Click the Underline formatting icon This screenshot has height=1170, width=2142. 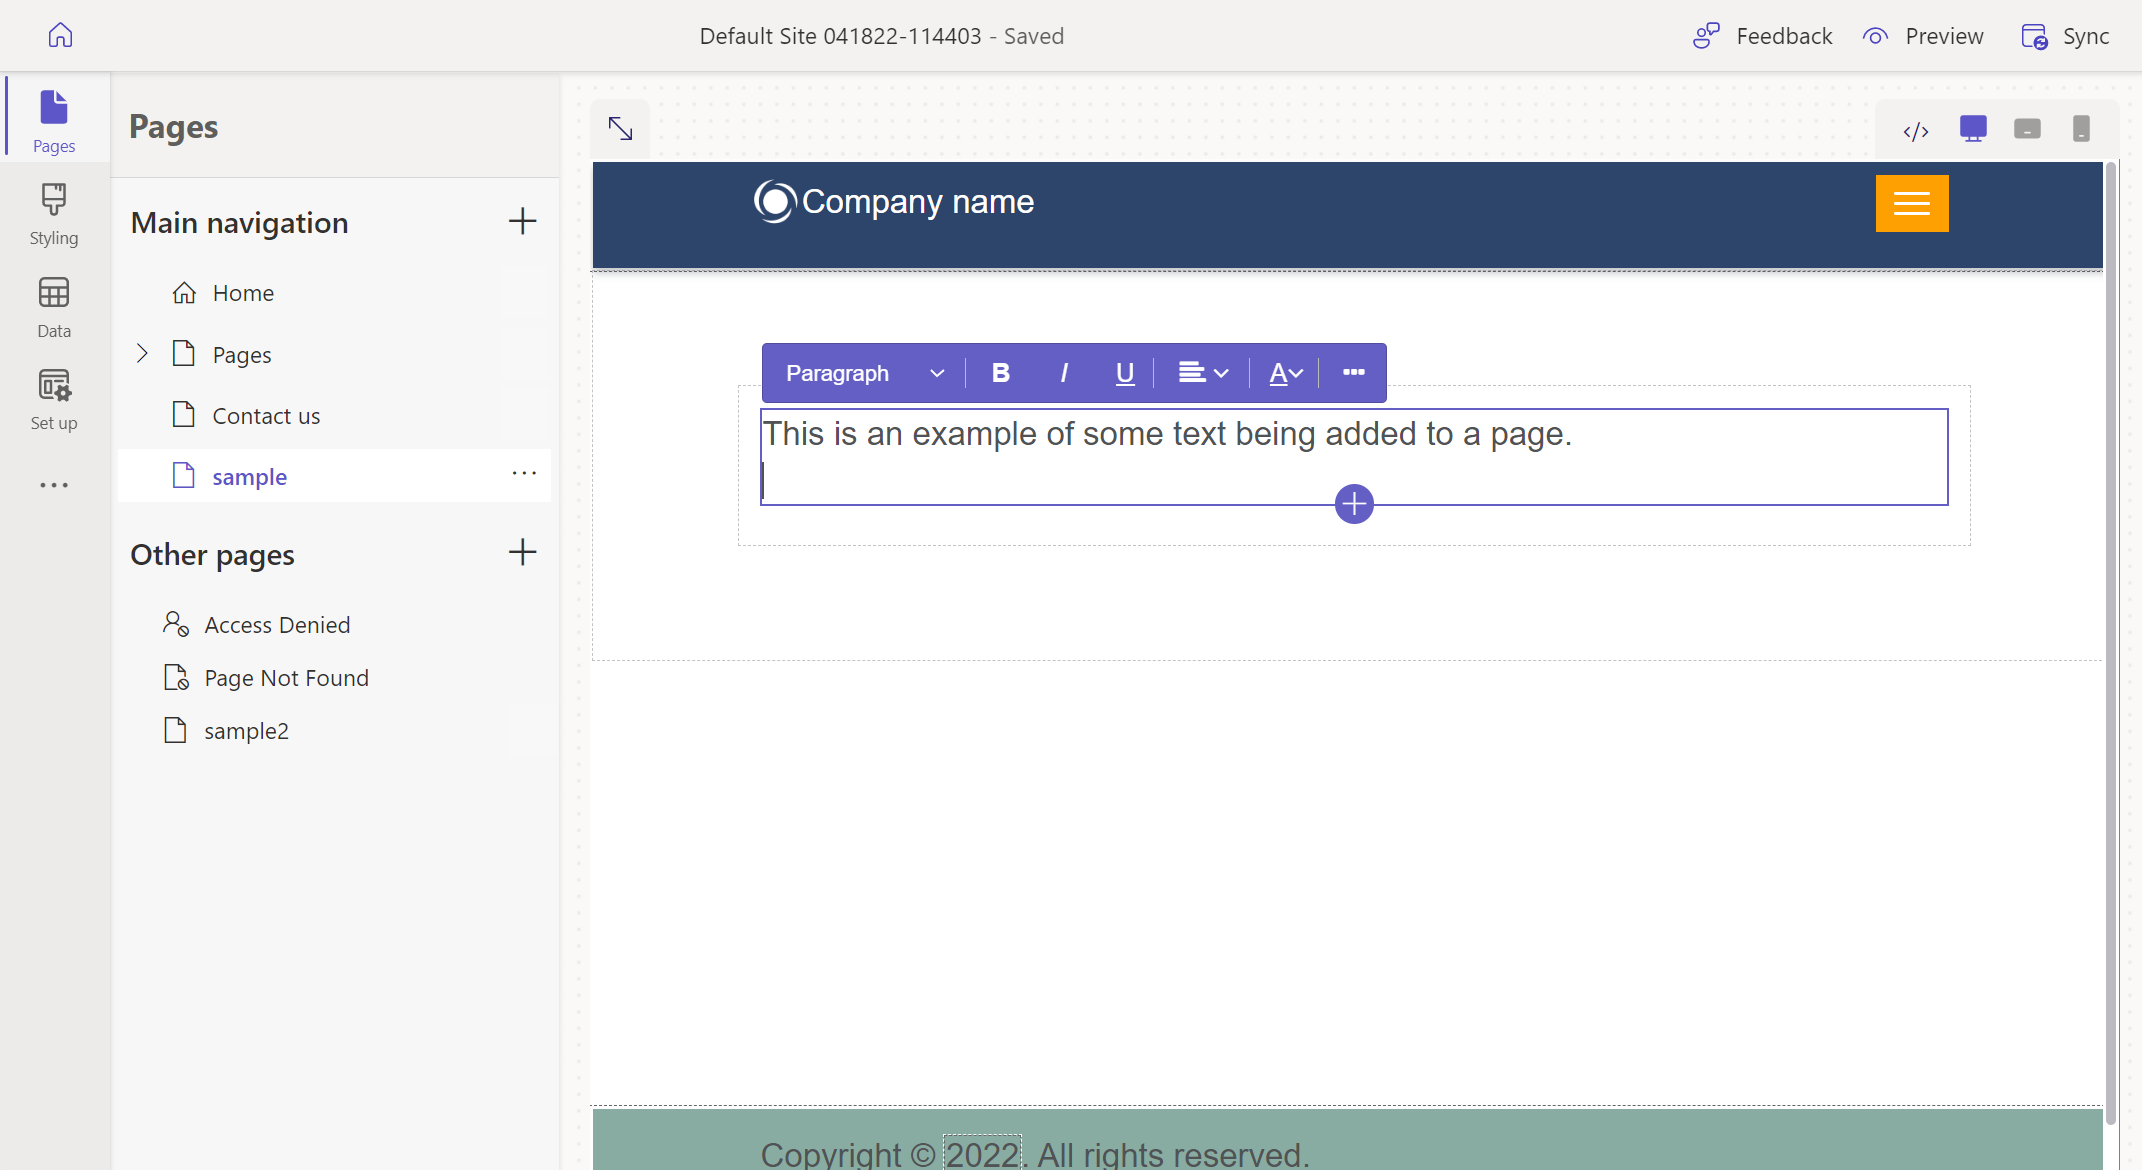[x=1125, y=375]
